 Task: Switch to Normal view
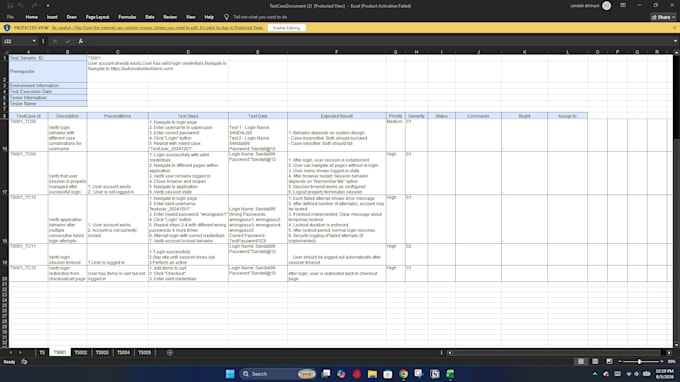[581, 362]
